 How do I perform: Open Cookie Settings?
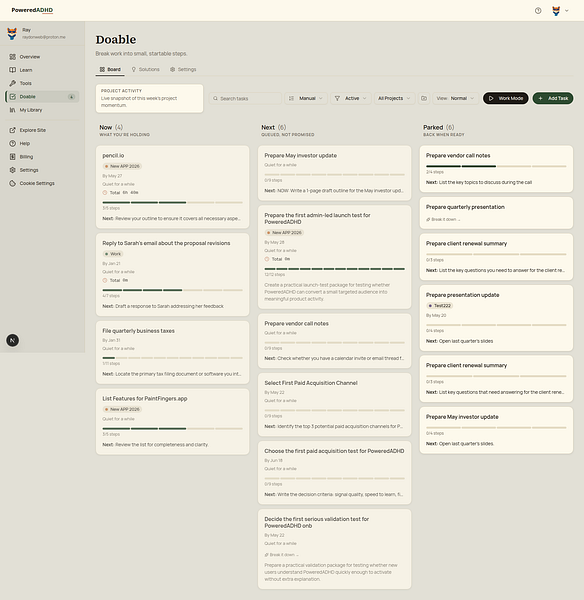[x=42, y=183]
